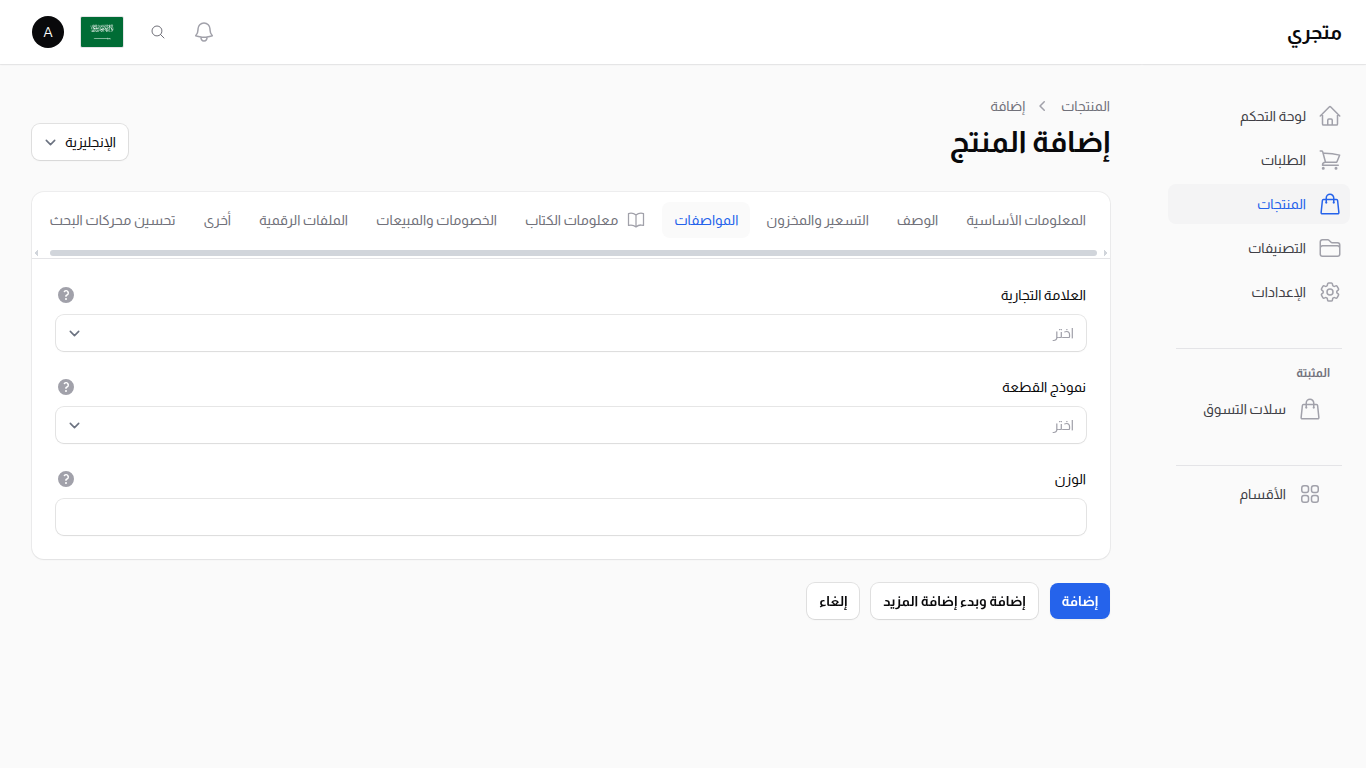Viewport: 1366px width, 768px height.
Task: Expand the العلامة التجارية اختر dropdown
Action: (570, 333)
